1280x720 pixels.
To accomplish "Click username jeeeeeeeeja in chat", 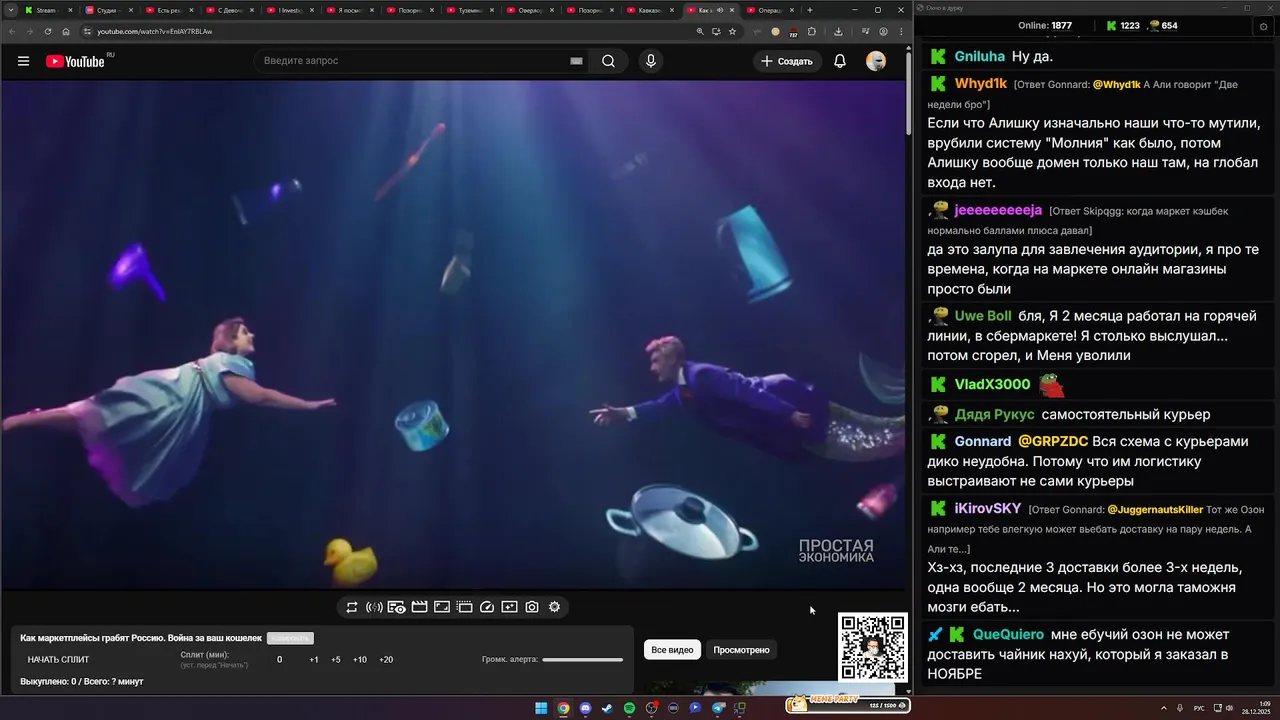I will click(x=998, y=211).
